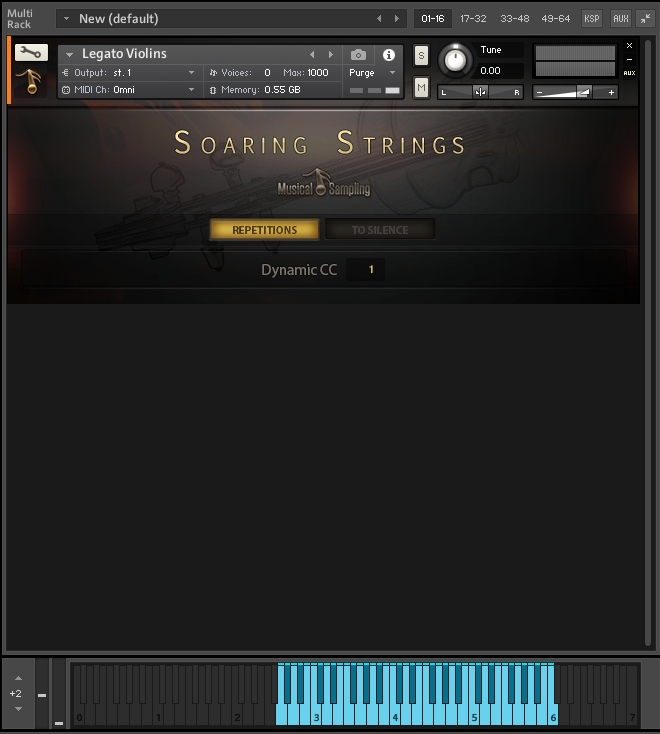Toggle the AUX panel in rack header

621,18
